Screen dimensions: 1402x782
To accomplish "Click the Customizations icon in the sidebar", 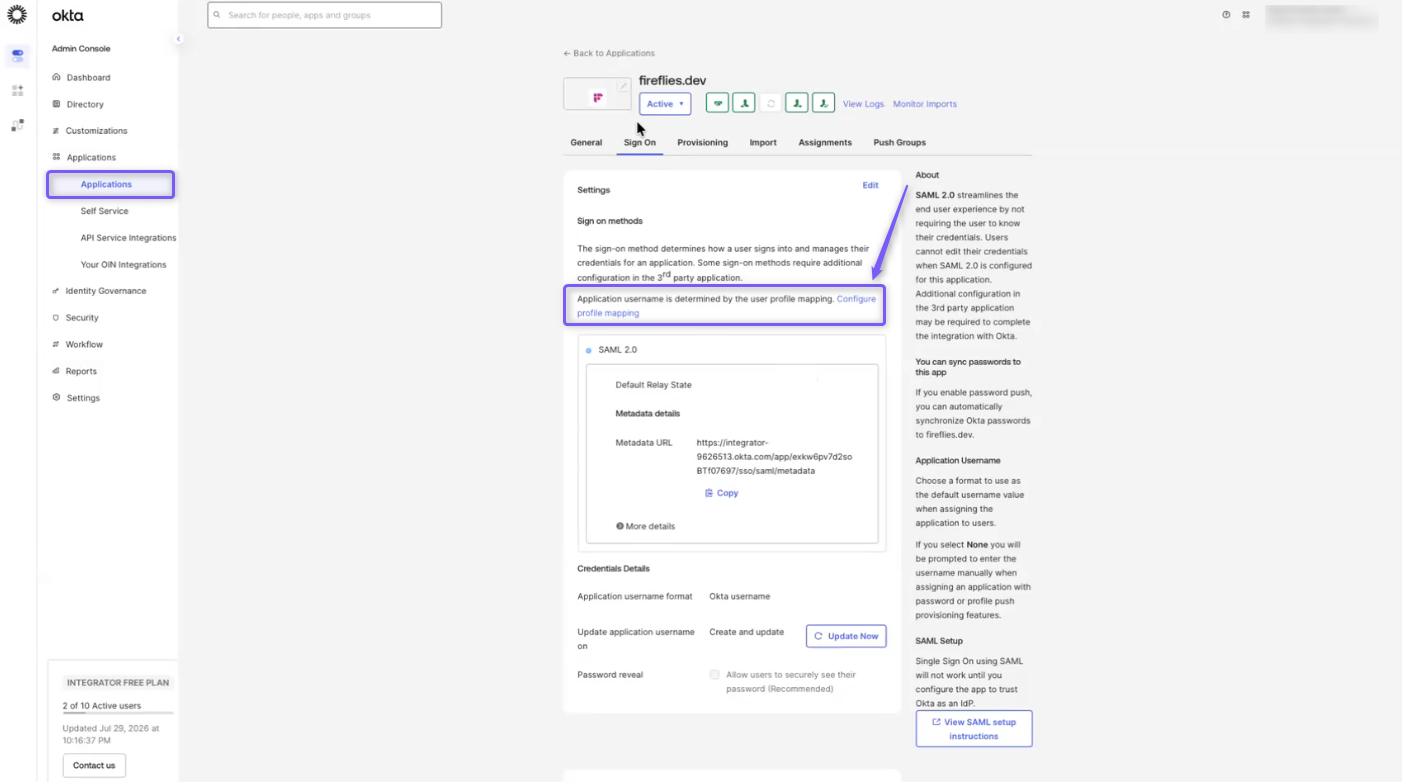I will tap(56, 131).
